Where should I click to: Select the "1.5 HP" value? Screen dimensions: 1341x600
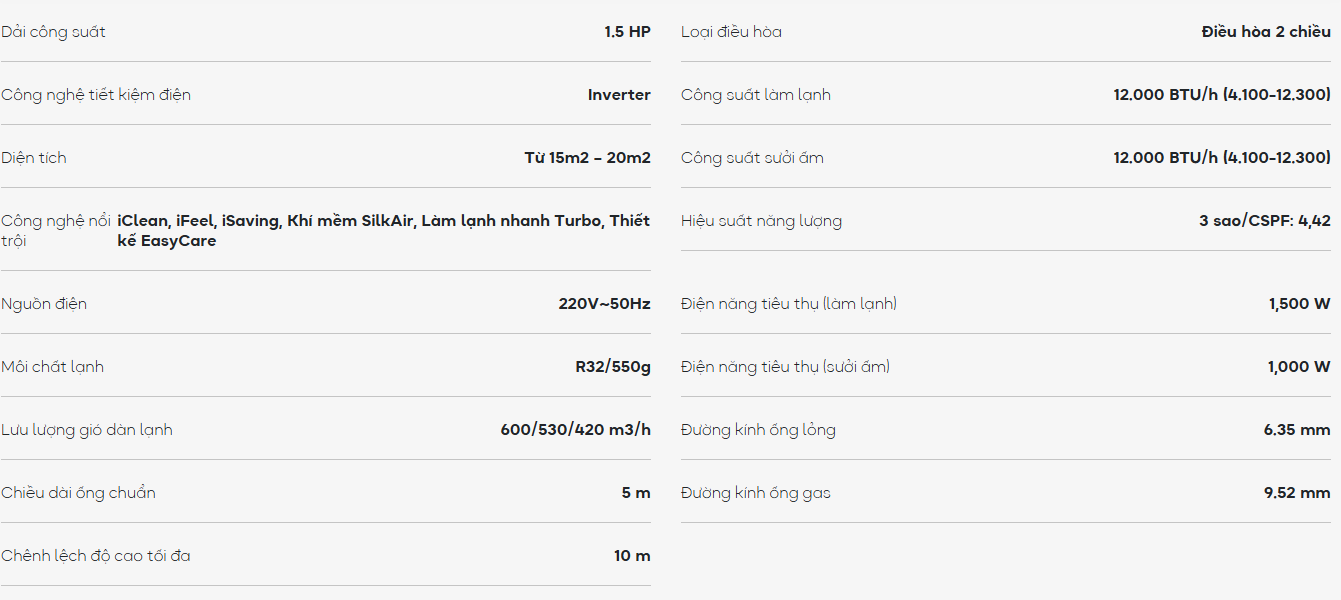pyautogui.click(x=627, y=32)
